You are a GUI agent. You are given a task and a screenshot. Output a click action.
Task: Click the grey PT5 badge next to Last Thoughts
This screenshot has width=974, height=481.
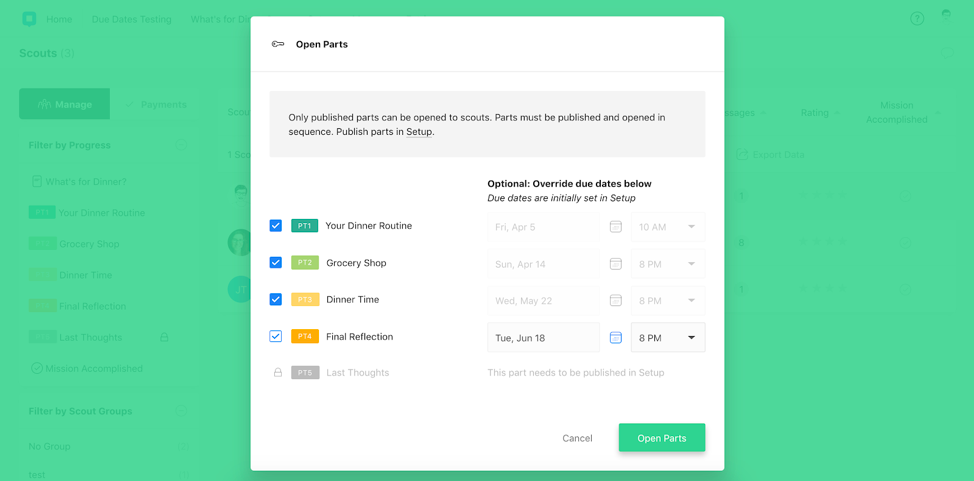point(304,373)
